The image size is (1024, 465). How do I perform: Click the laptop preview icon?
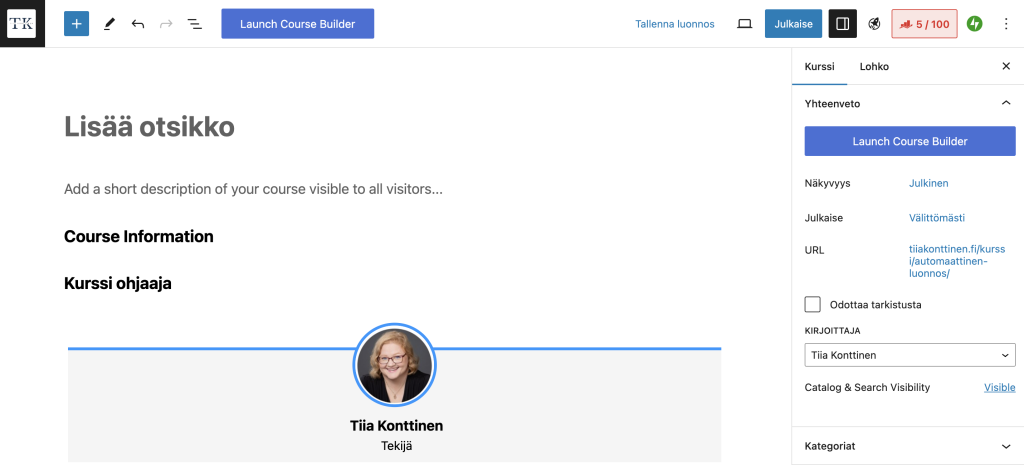pos(744,23)
